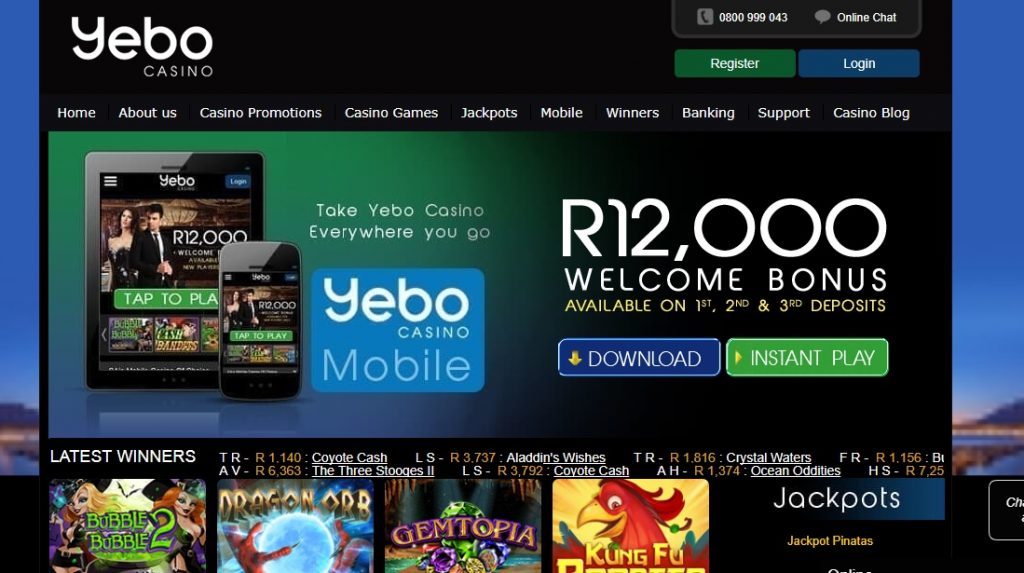Open the Kung Fu Rooster game tile
Image resolution: width=1024 pixels, height=573 pixels.
pyautogui.click(x=631, y=526)
